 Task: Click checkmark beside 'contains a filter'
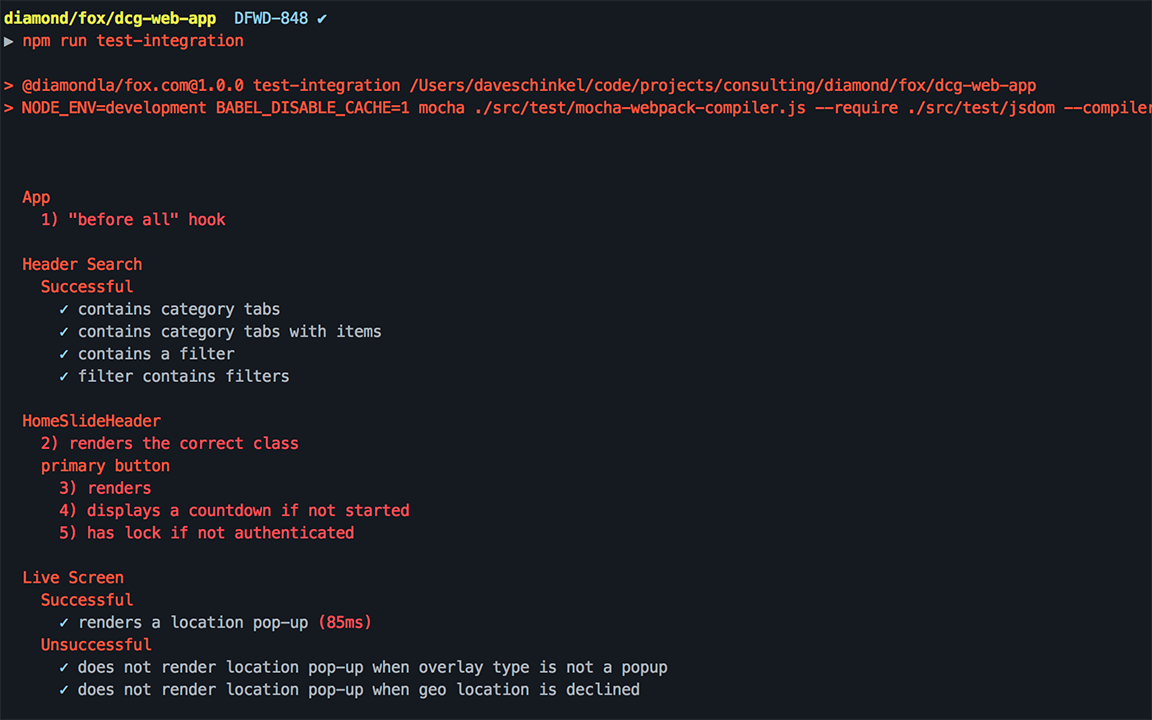64,354
